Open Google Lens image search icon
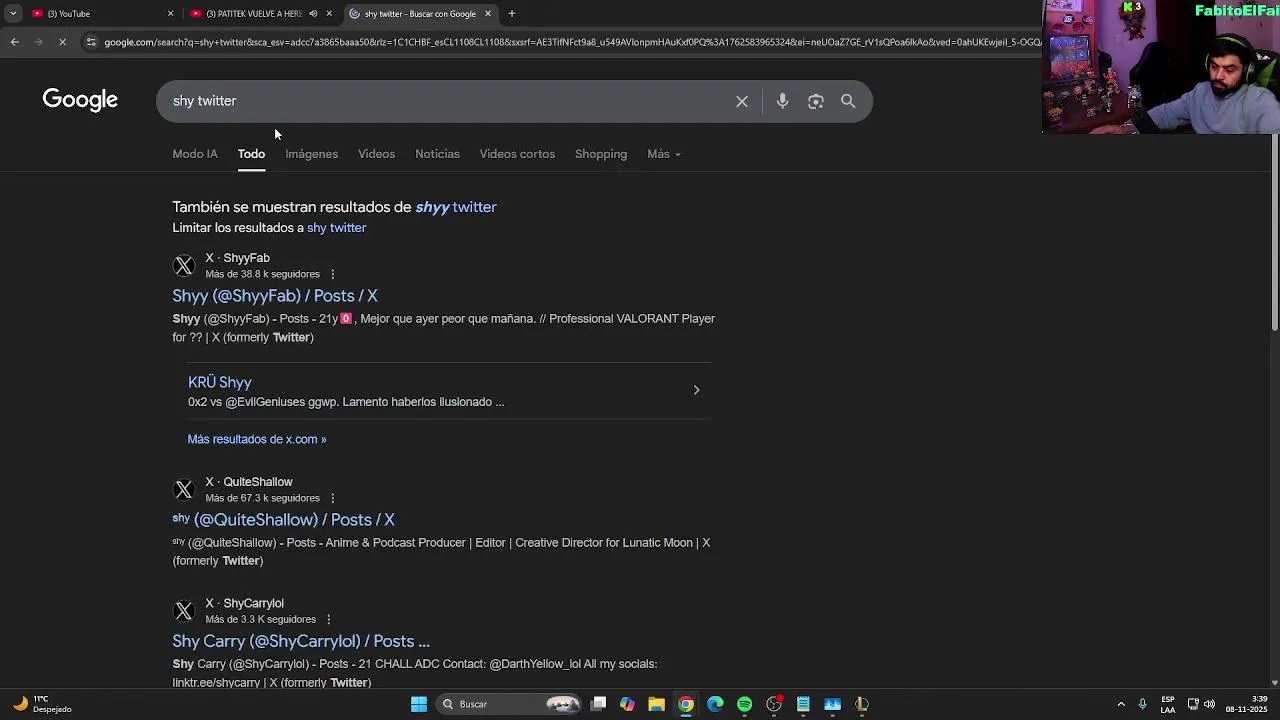The height and width of the screenshot is (720, 1280). pos(816,101)
